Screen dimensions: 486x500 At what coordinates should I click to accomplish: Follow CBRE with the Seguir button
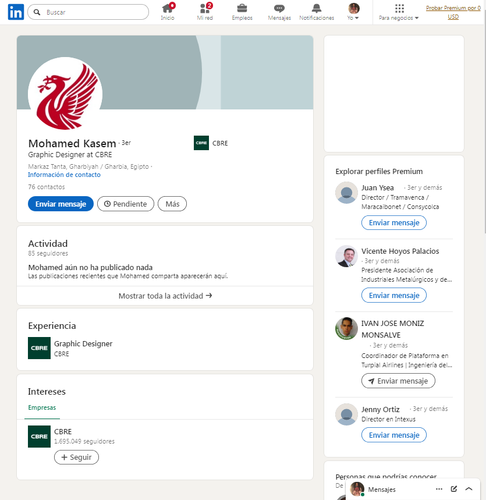point(76,457)
